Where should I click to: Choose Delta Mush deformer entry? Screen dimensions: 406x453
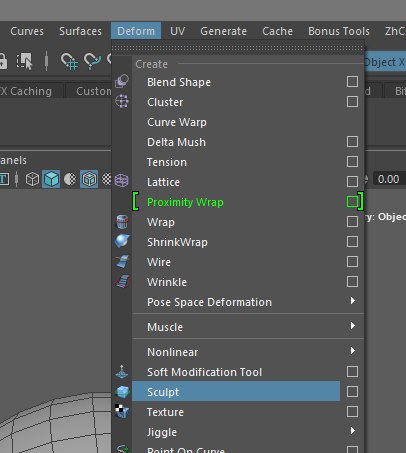(x=236, y=142)
